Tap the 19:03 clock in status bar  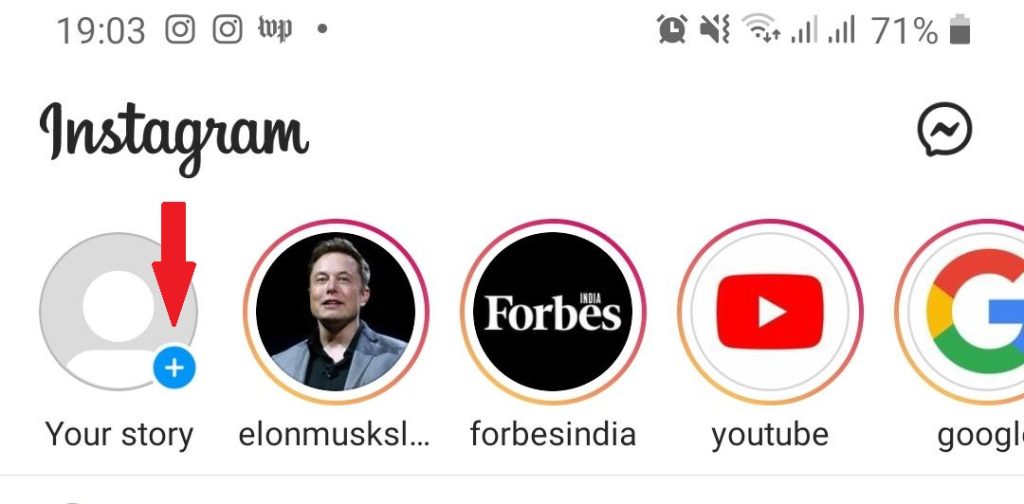[101, 31]
